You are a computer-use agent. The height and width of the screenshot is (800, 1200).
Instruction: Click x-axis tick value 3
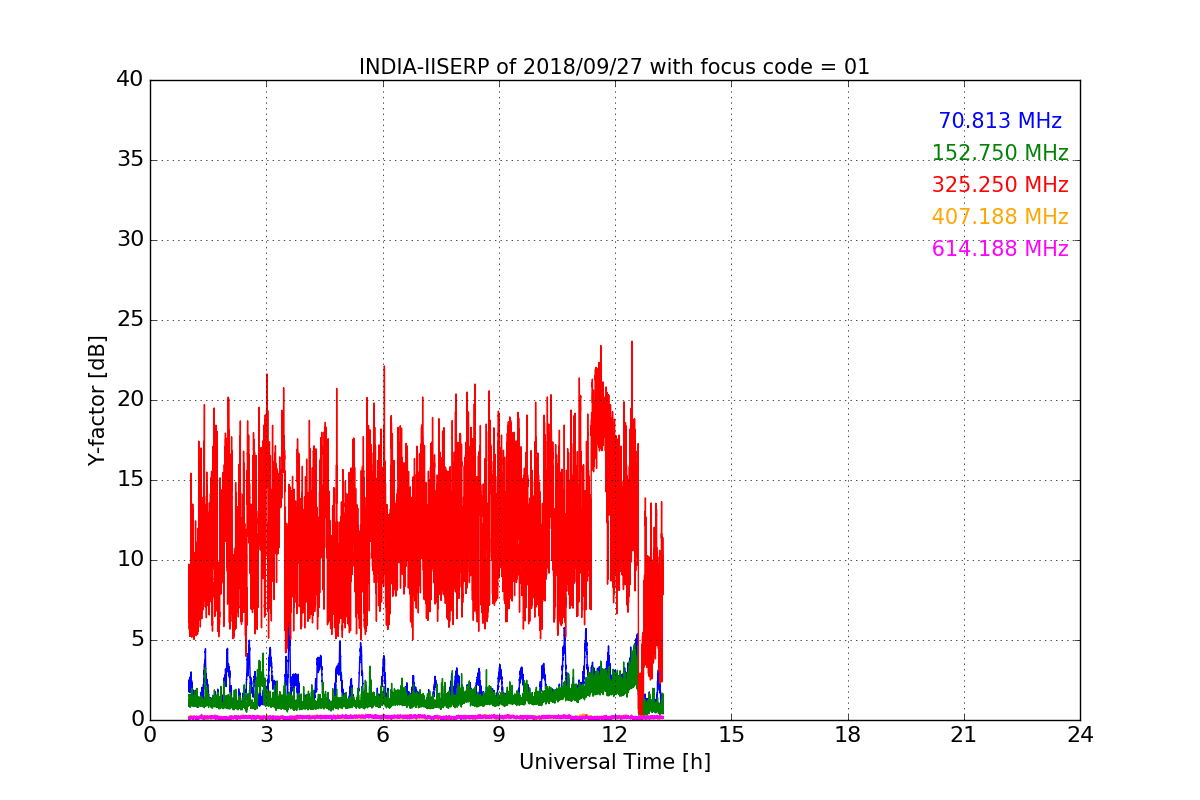pyautogui.click(x=266, y=735)
